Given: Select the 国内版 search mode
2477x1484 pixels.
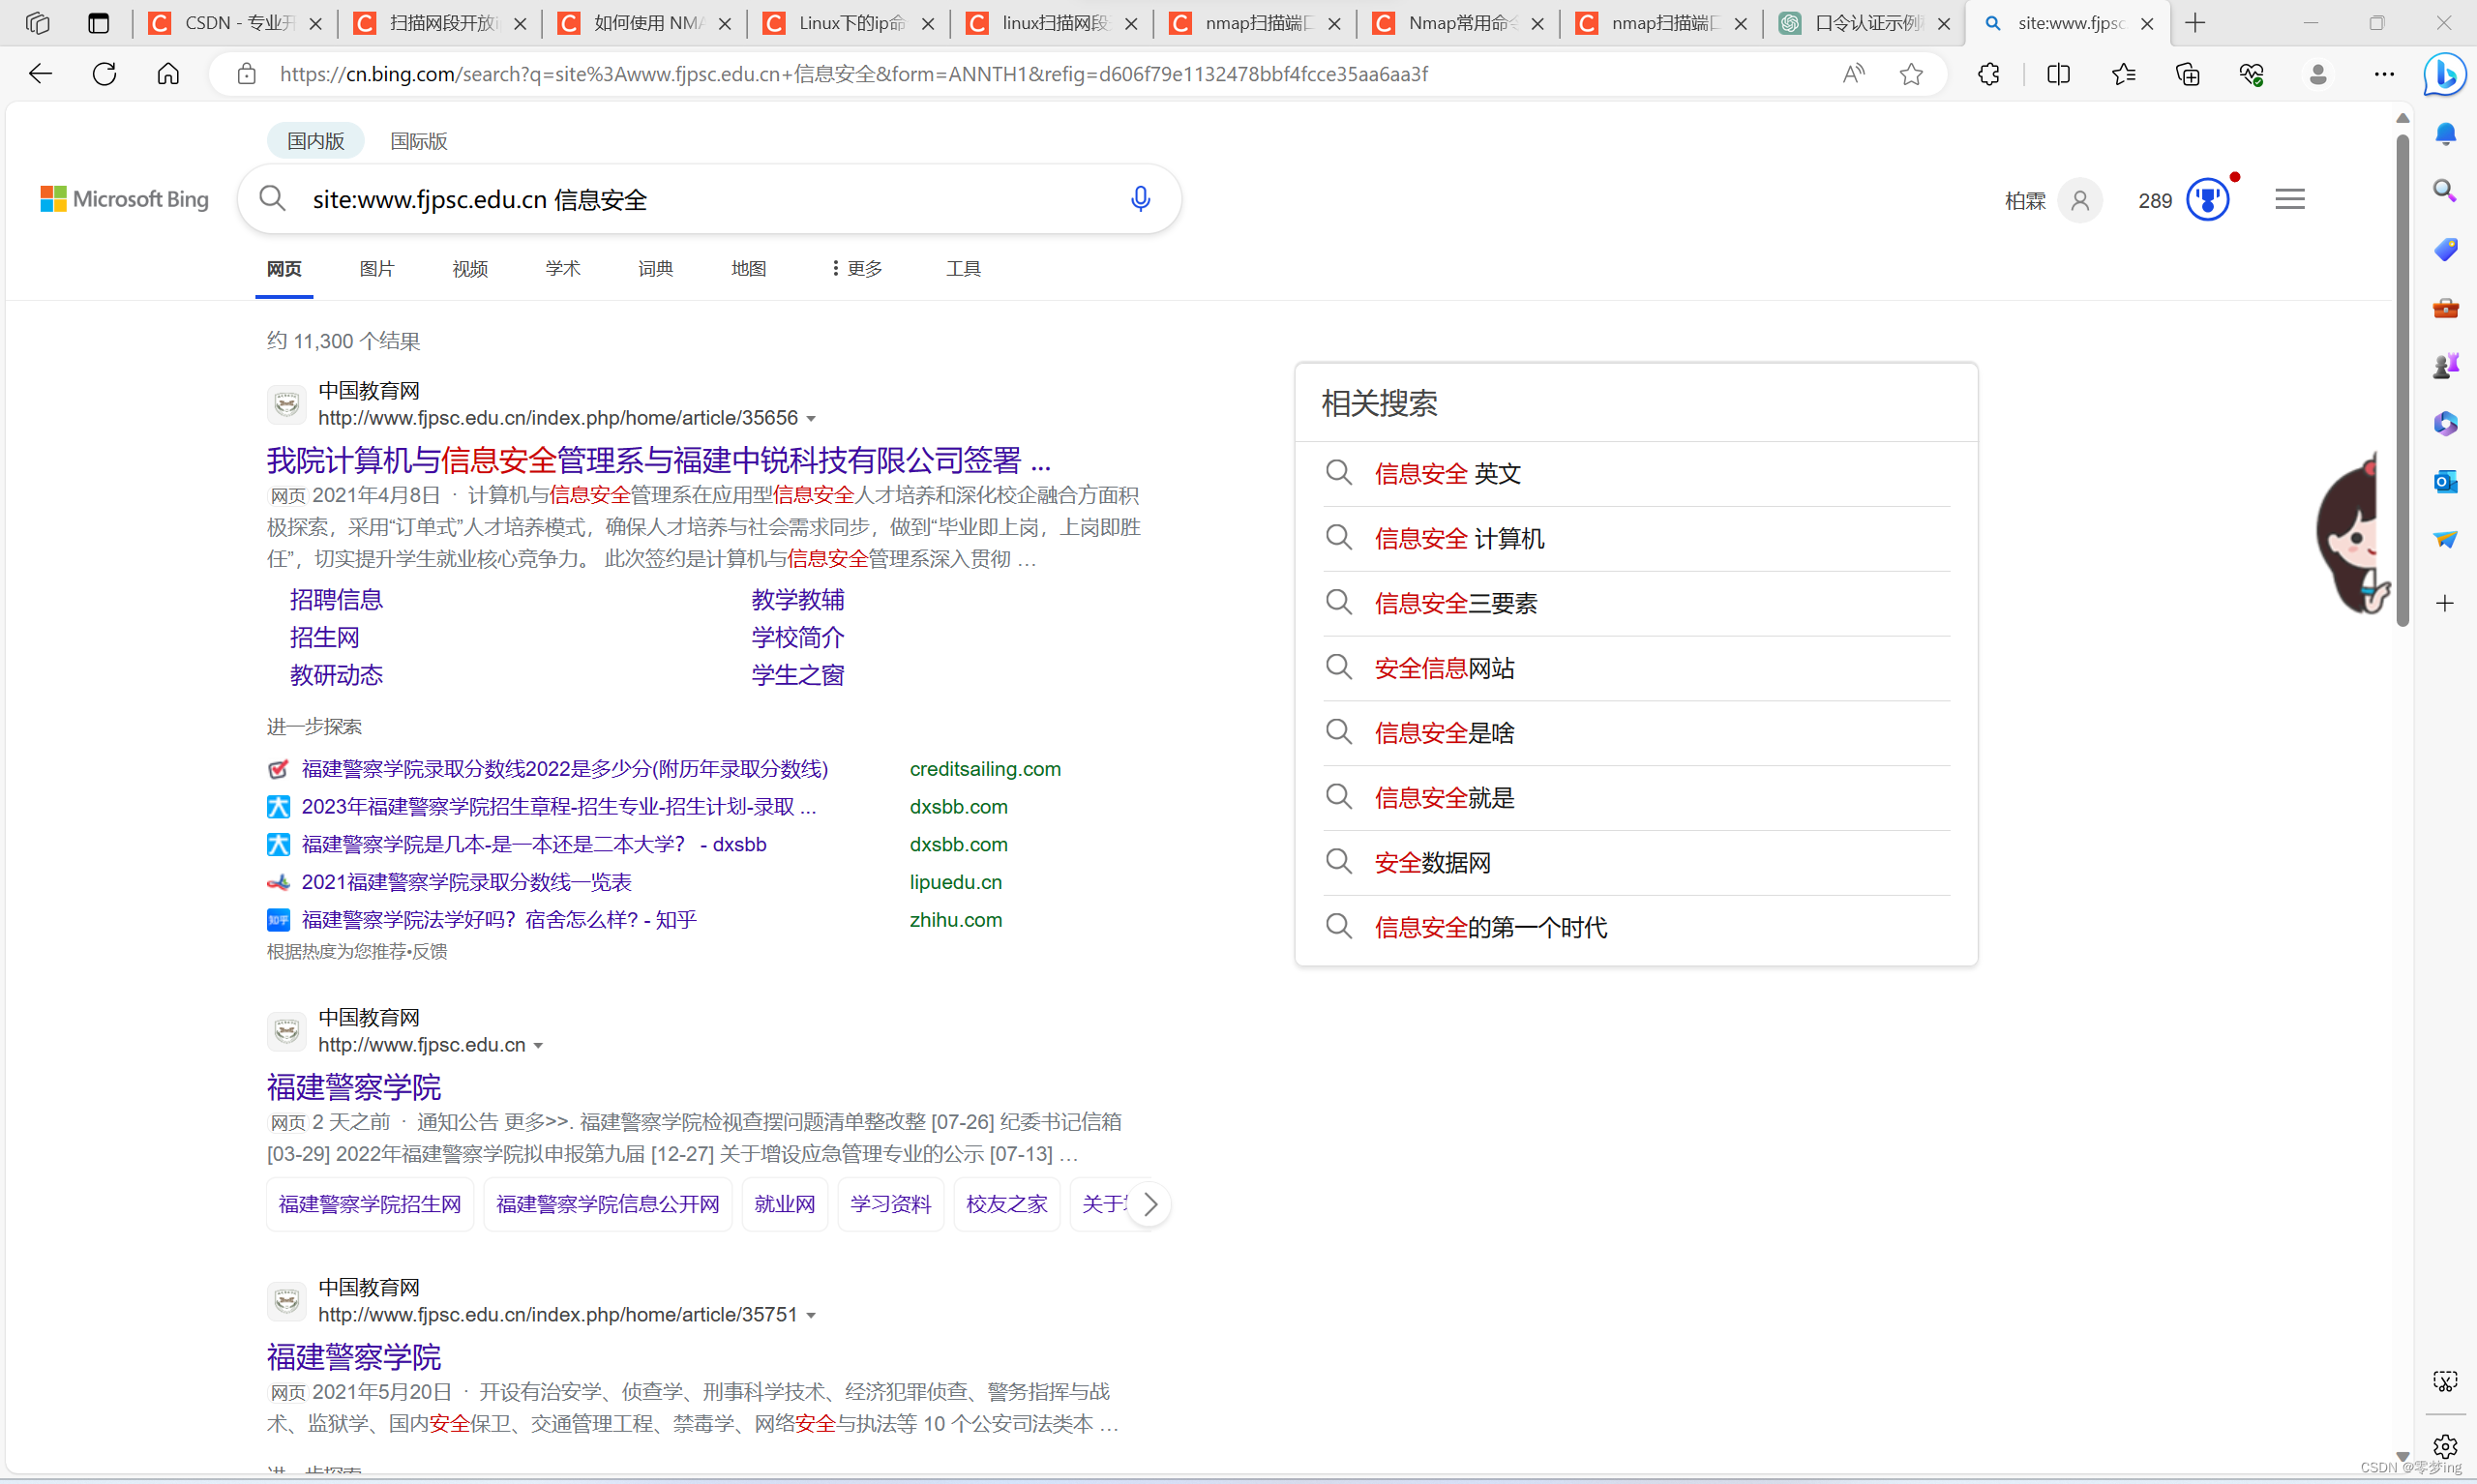Looking at the screenshot, I should point(315,141).
